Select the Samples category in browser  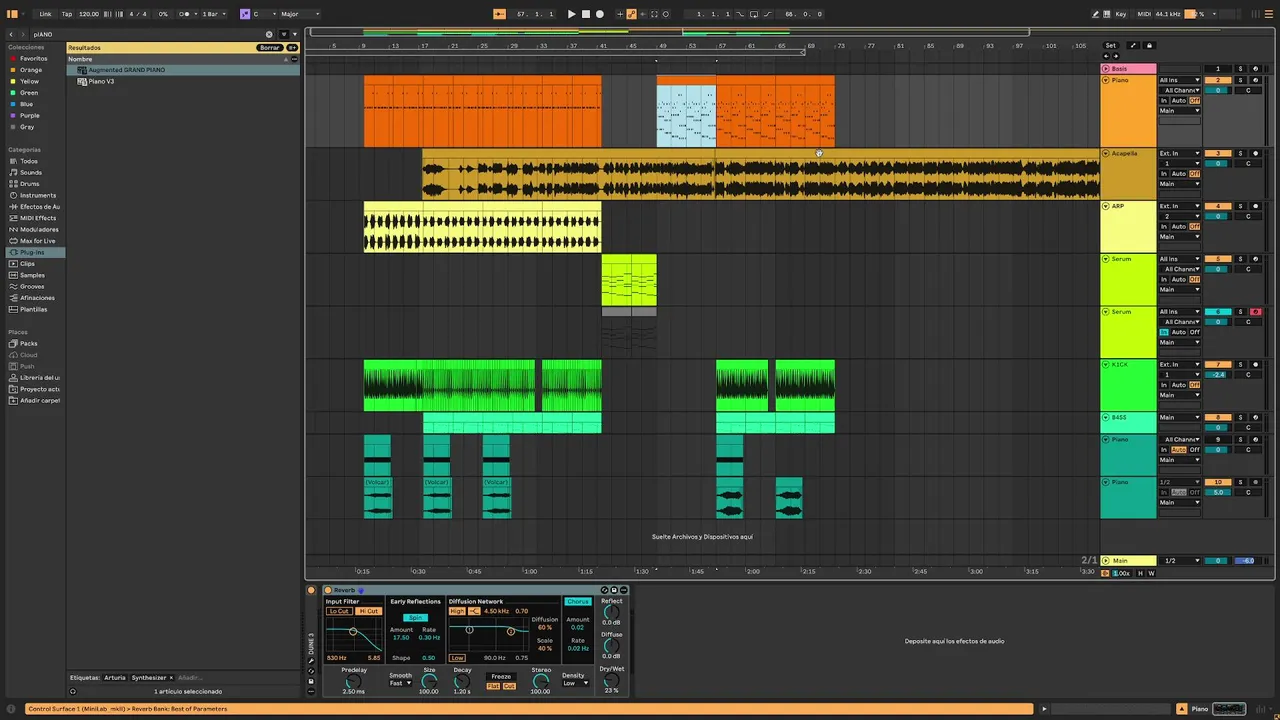[x=32, y=275]
